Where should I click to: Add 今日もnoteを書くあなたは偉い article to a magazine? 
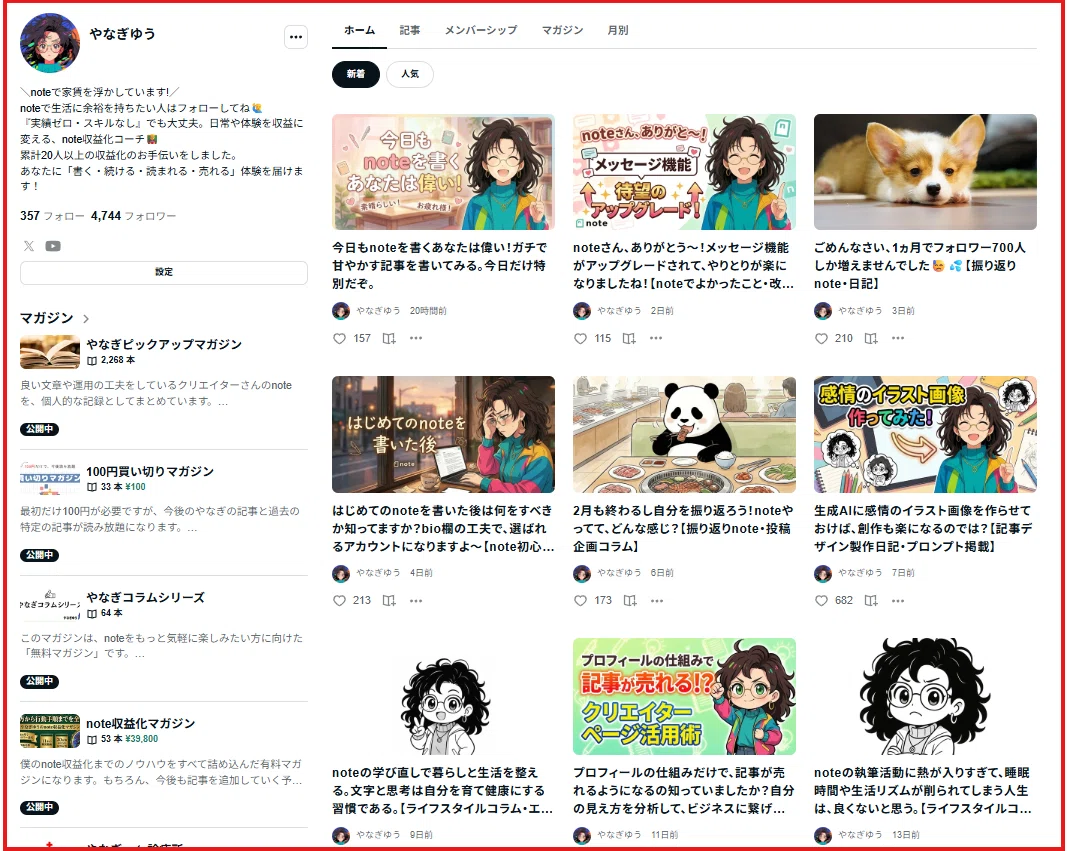[389, 338]
